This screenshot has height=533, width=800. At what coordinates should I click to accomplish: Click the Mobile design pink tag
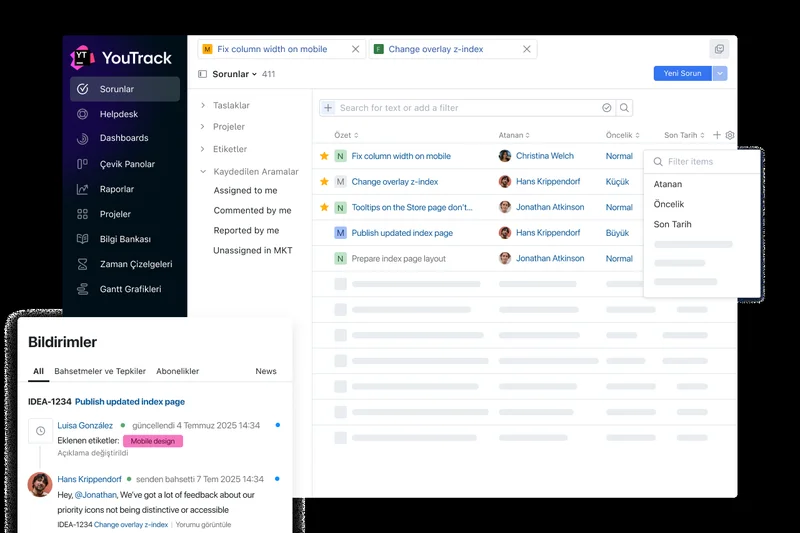153,441
